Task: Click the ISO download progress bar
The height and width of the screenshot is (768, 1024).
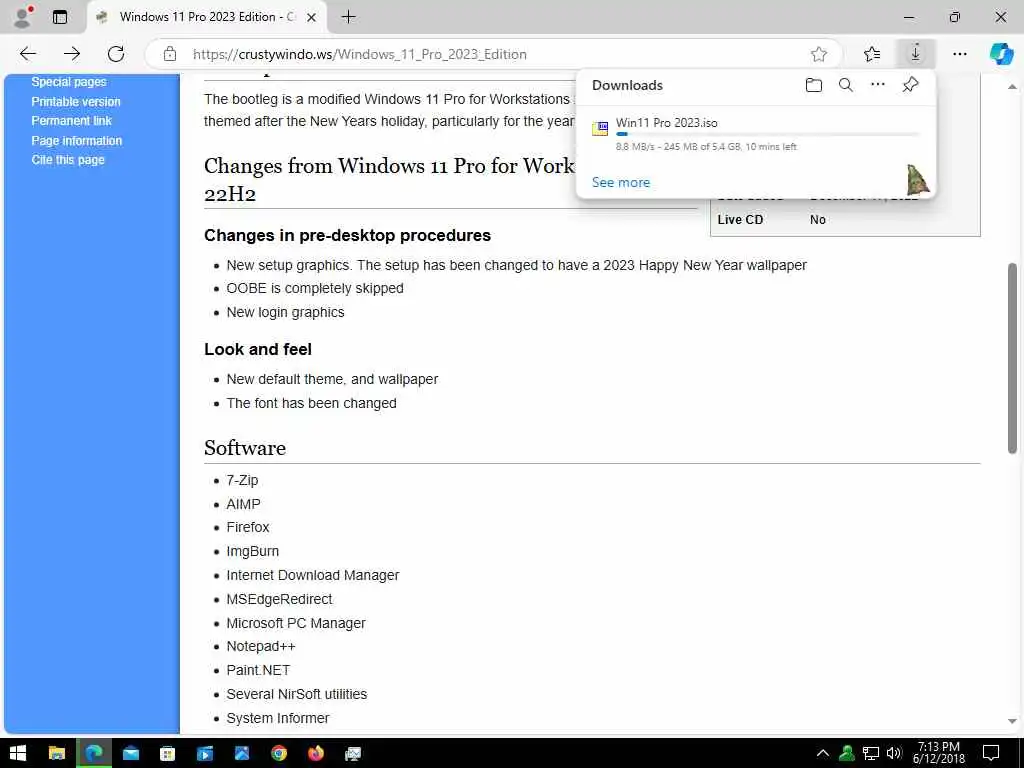Action: [768, 134]
